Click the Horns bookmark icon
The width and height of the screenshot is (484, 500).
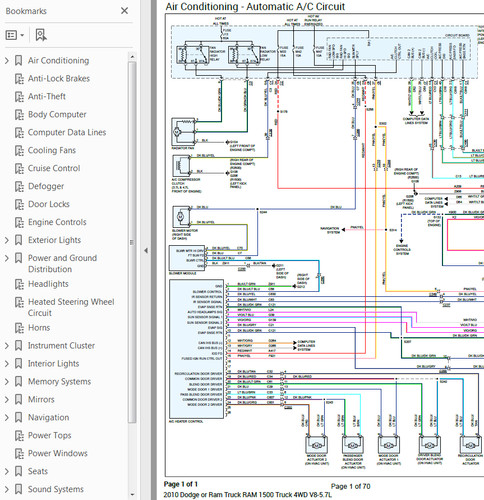coord(19,328)
